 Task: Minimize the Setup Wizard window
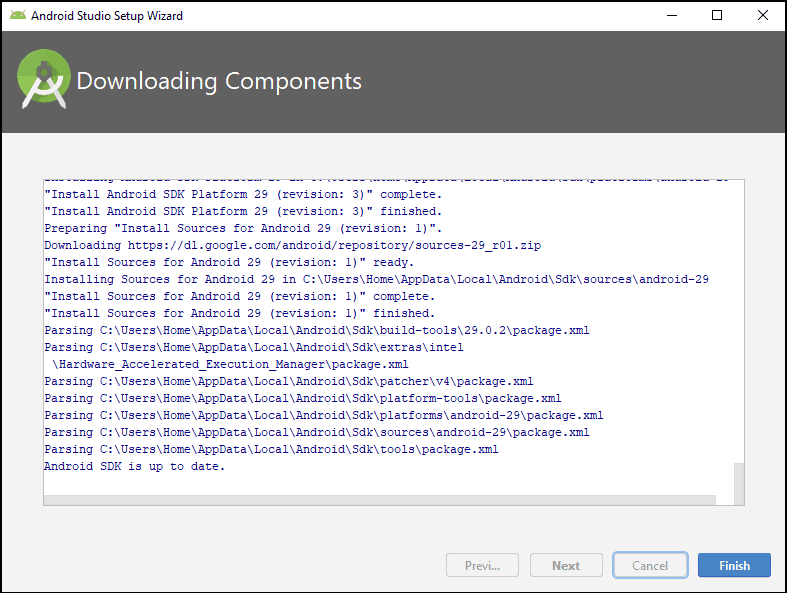click(x=672, y=16)
